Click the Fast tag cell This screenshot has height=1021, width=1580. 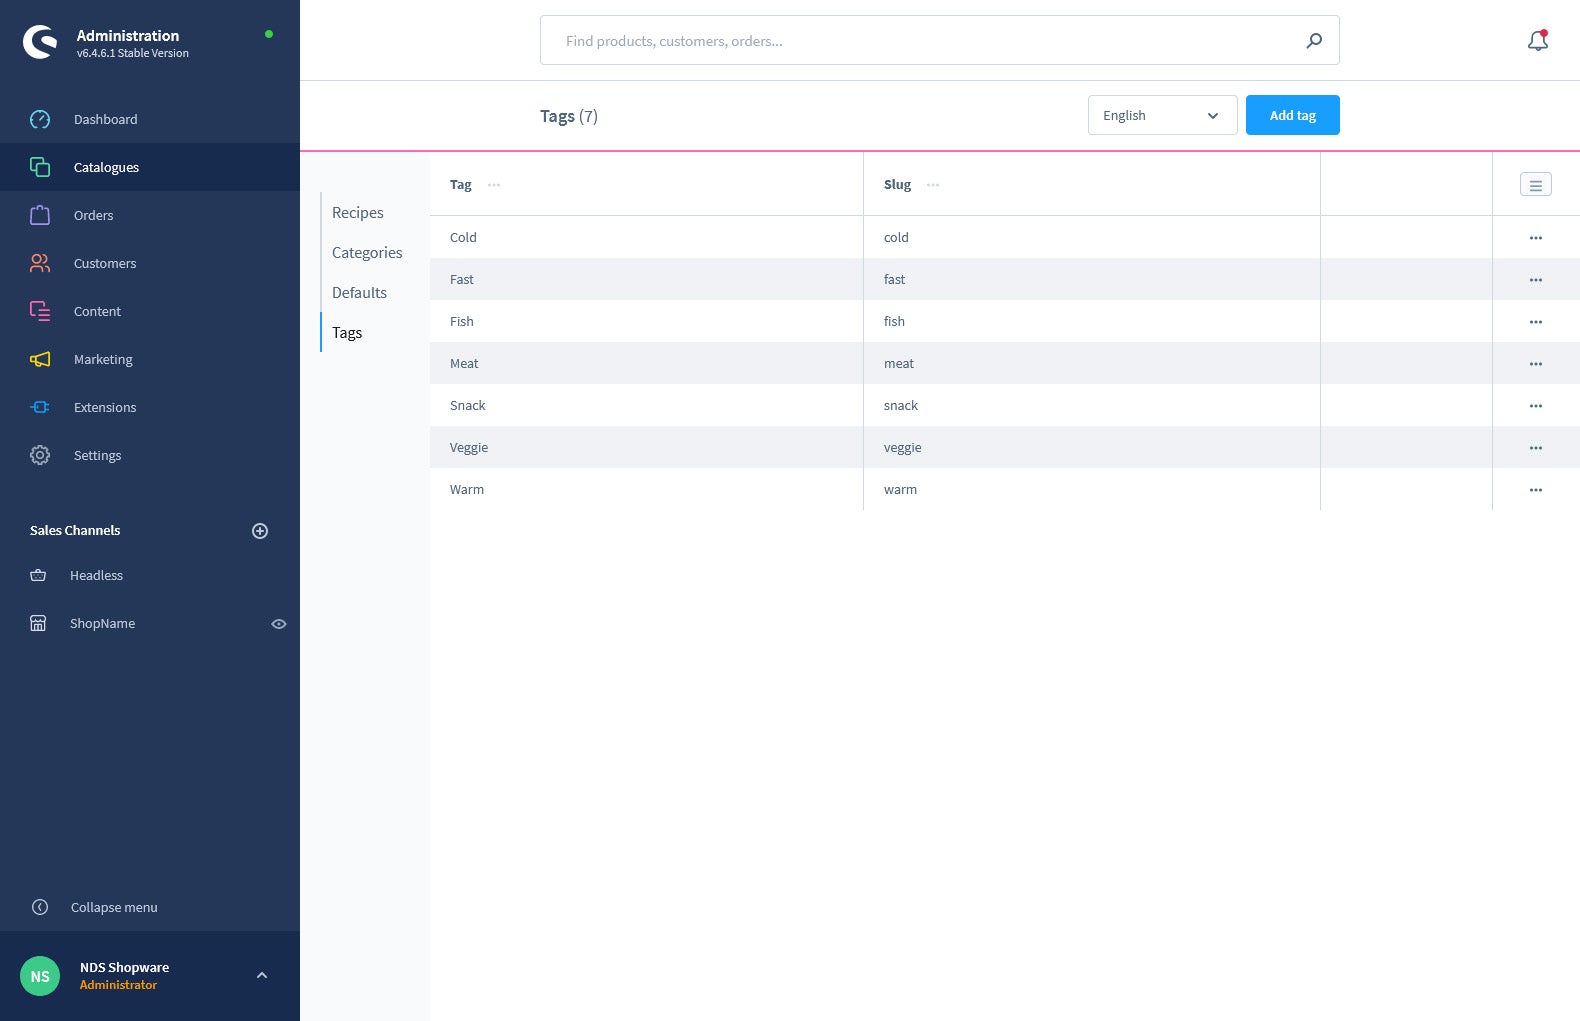646,279
